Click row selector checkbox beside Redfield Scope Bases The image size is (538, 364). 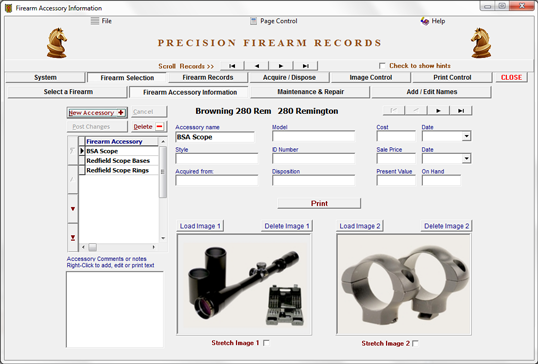click(82, 161)
